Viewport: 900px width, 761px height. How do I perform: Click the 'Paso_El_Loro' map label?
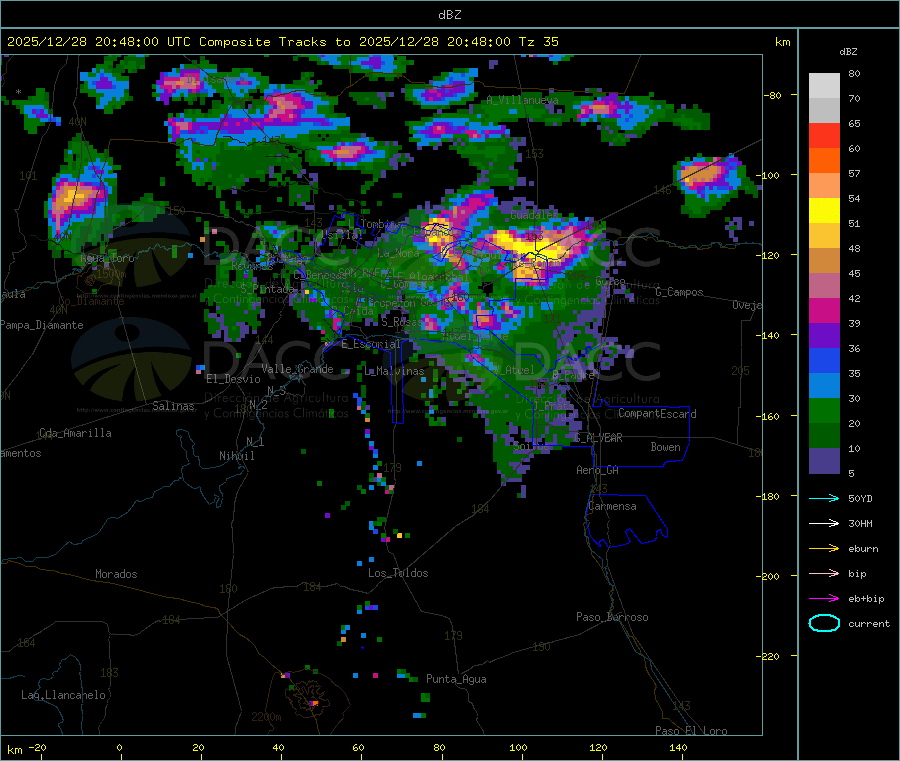point(692,731)
